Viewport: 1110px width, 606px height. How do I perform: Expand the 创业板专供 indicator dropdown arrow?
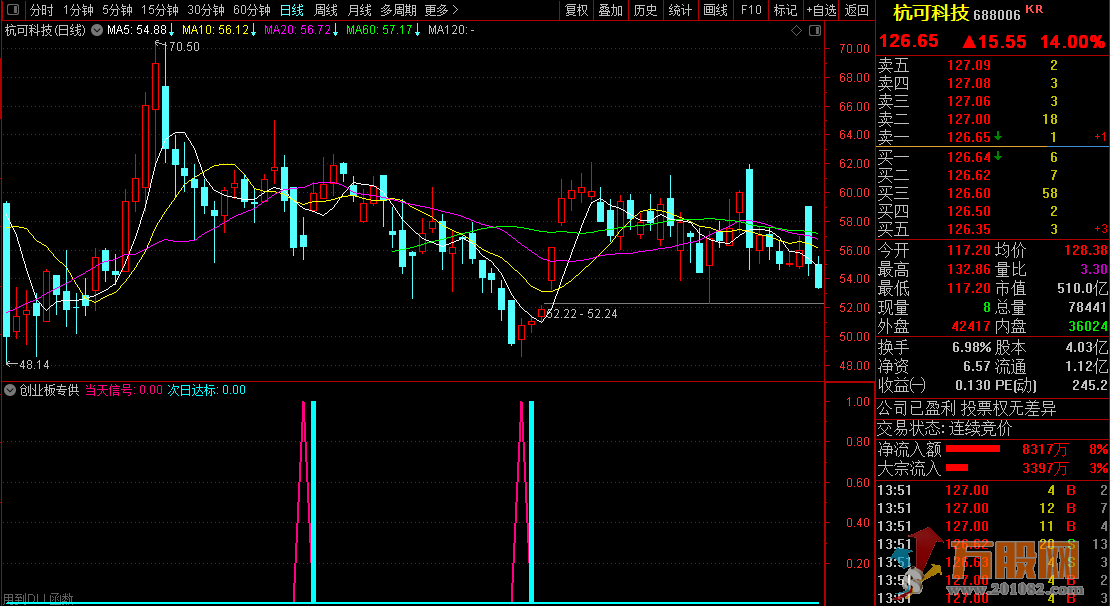tap(10, 390)
